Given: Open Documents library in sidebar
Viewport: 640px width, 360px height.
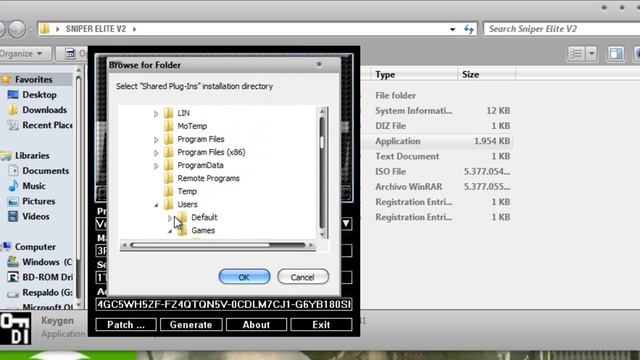Looking at the screenshot, I should click(45, 171).
